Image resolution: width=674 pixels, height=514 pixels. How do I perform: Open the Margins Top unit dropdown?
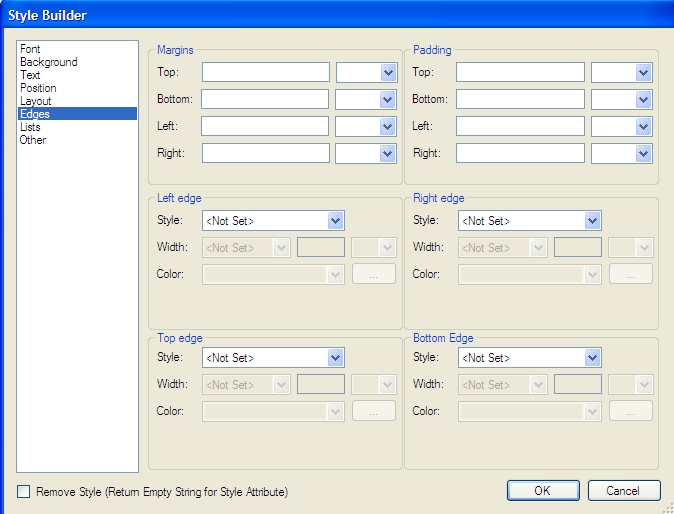pyautogui.click(x=388, y=72)
